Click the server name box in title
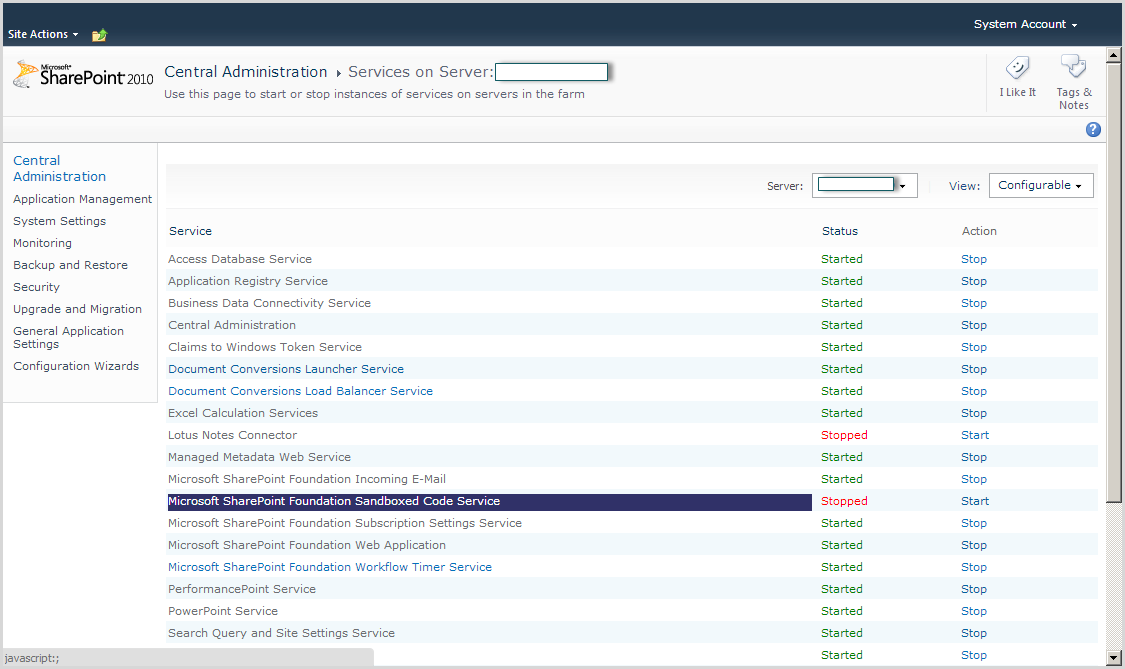 (551, 72)
